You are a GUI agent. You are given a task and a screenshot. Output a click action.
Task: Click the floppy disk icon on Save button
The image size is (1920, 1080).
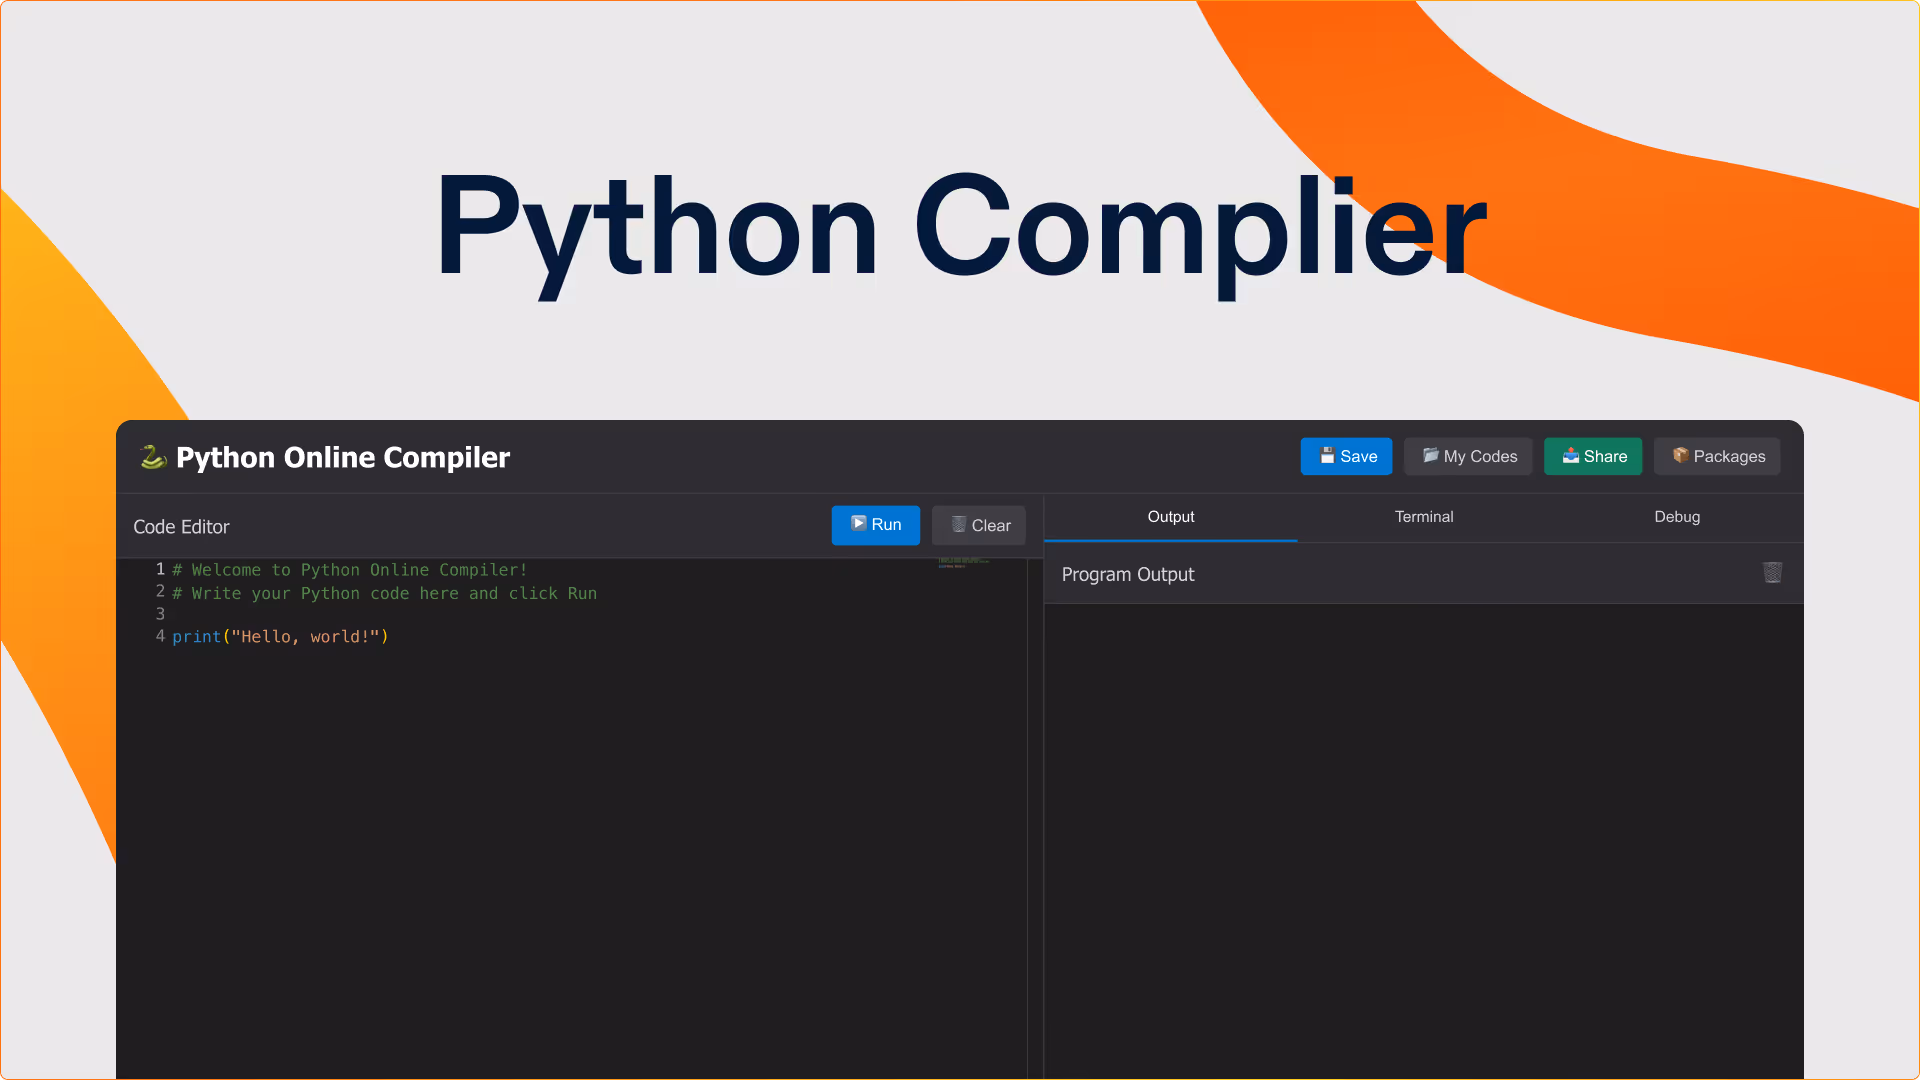pos(1326,455)
